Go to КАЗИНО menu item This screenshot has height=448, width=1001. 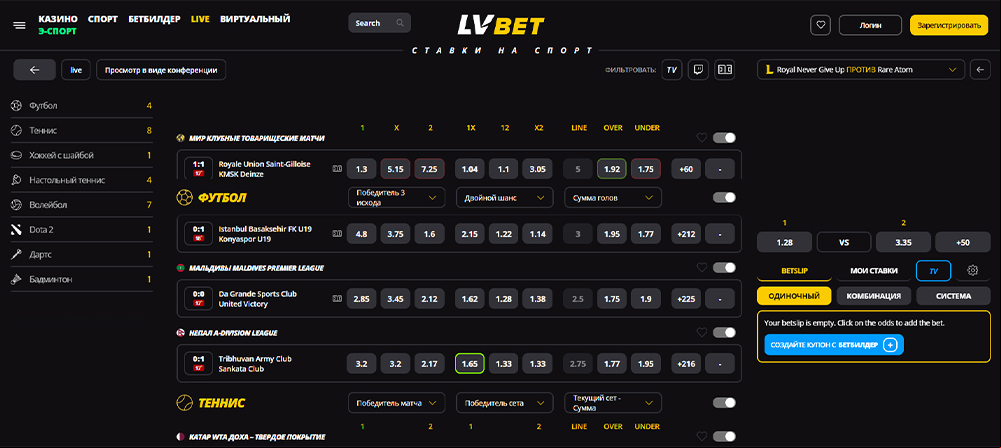click(x=58, y=19)
